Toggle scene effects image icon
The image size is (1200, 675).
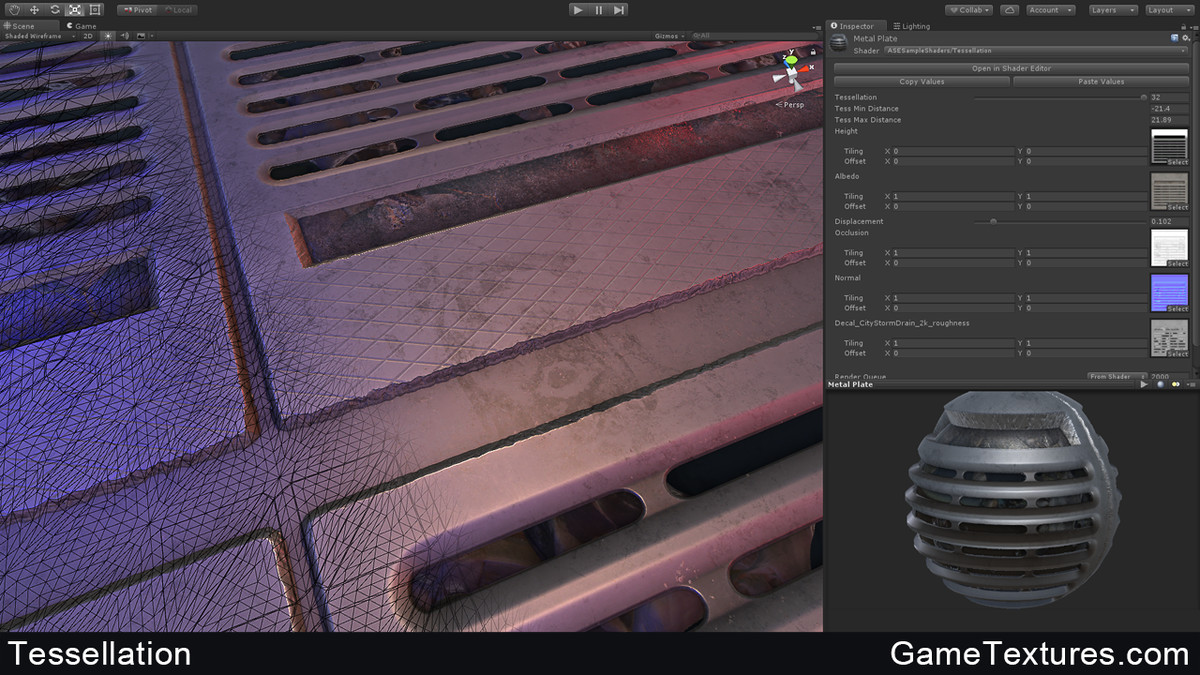point(142,36)
